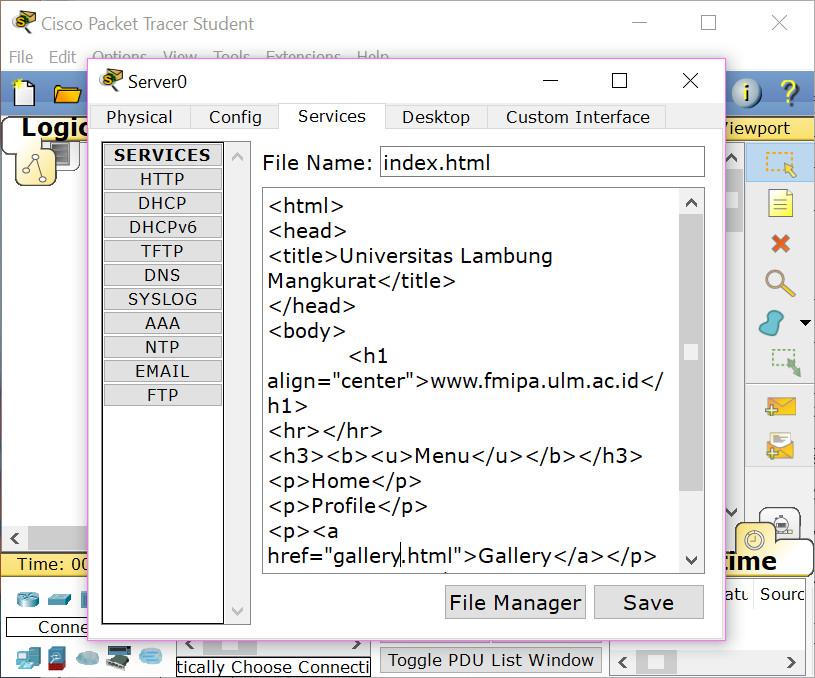
Task: Add a Simple PDU
Action: coord(780,406)
